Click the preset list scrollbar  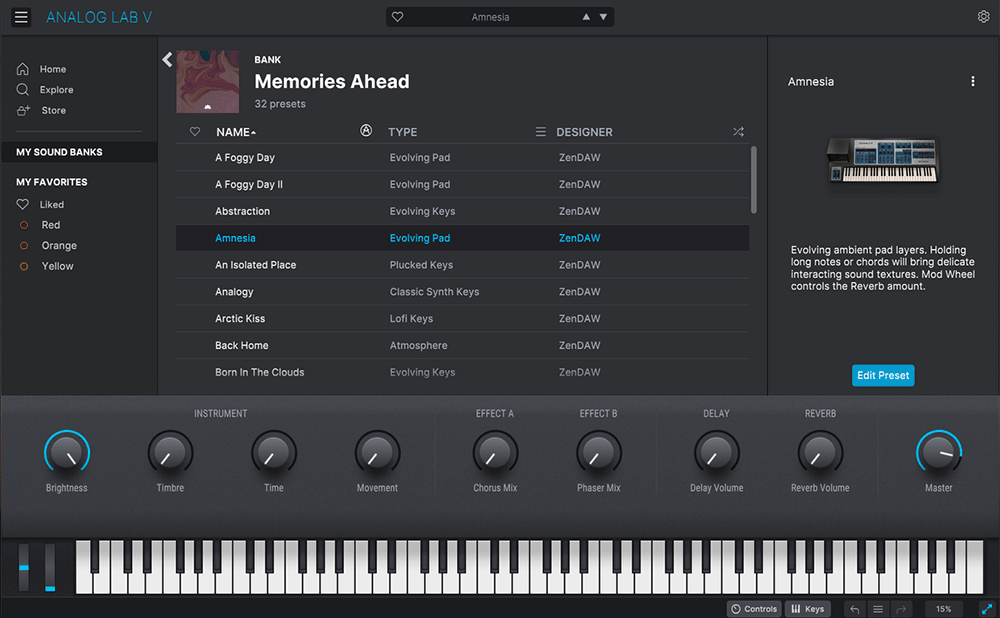click(754, 180)
